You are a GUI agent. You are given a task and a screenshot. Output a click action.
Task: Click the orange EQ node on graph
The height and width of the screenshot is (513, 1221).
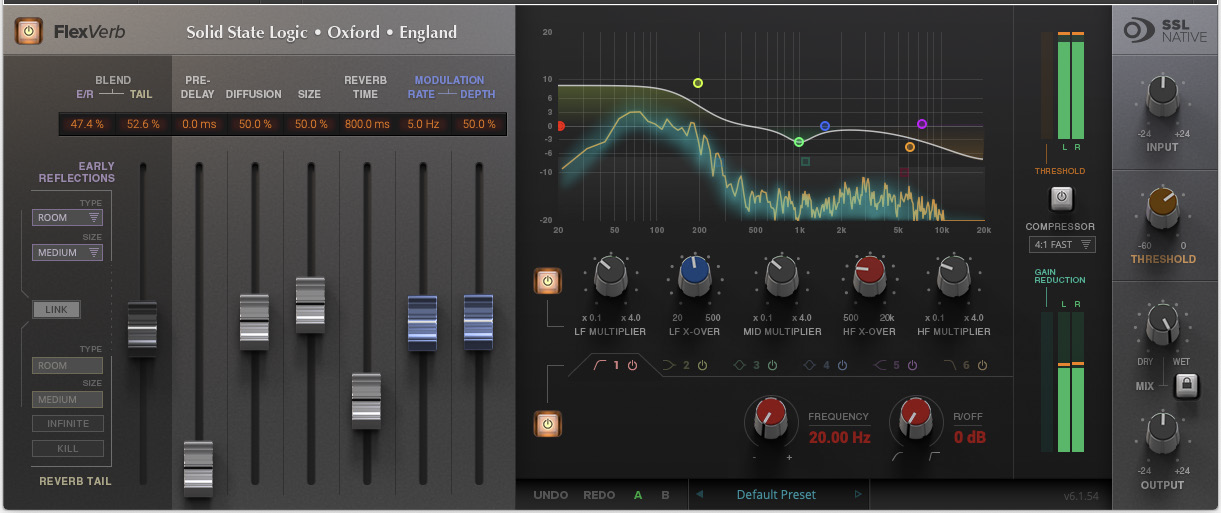[x=910, y=147]
